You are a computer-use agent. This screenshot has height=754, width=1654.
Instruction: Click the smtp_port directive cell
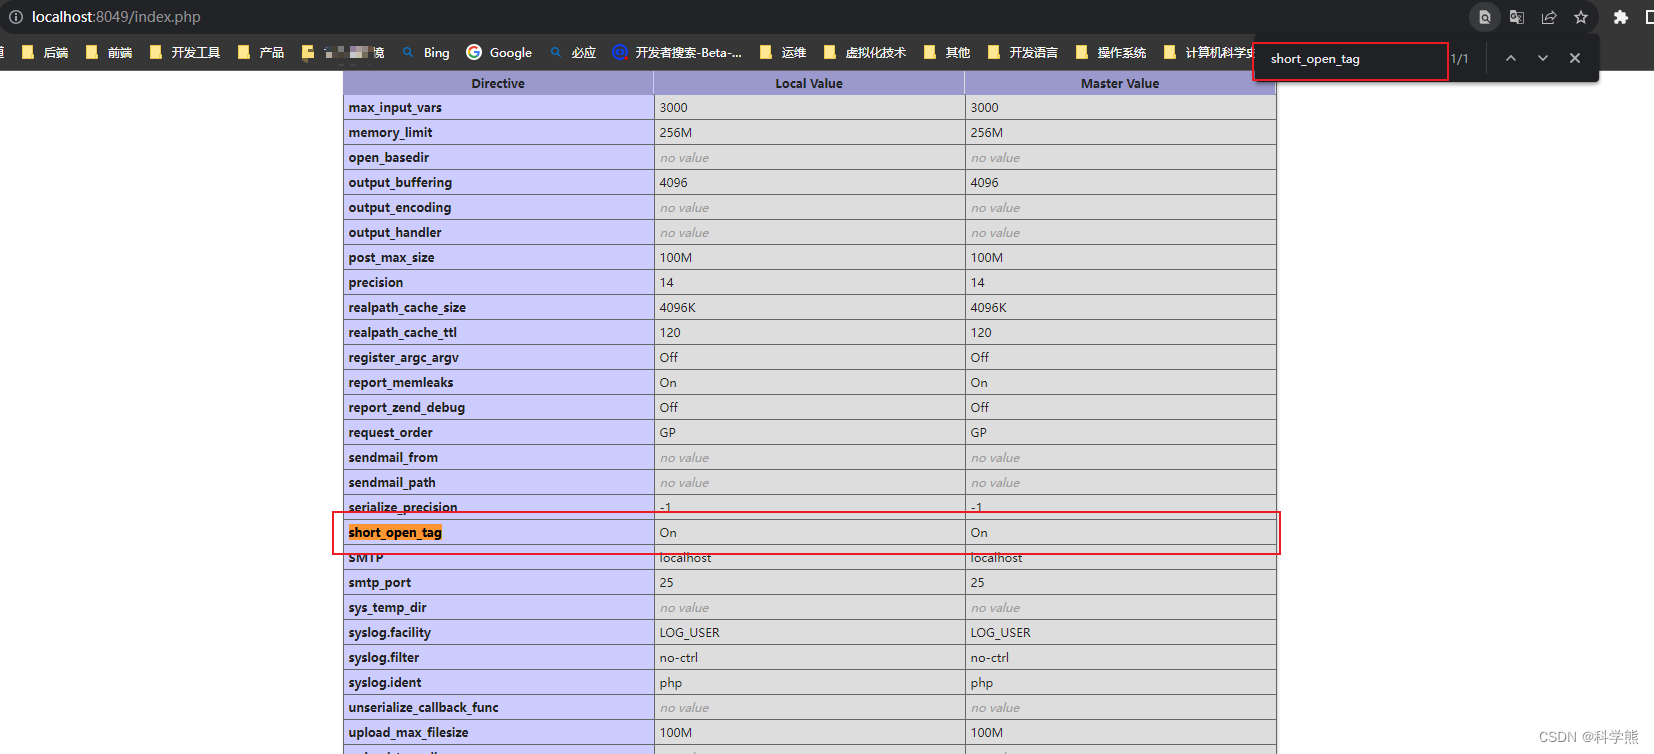click(498, 582)
